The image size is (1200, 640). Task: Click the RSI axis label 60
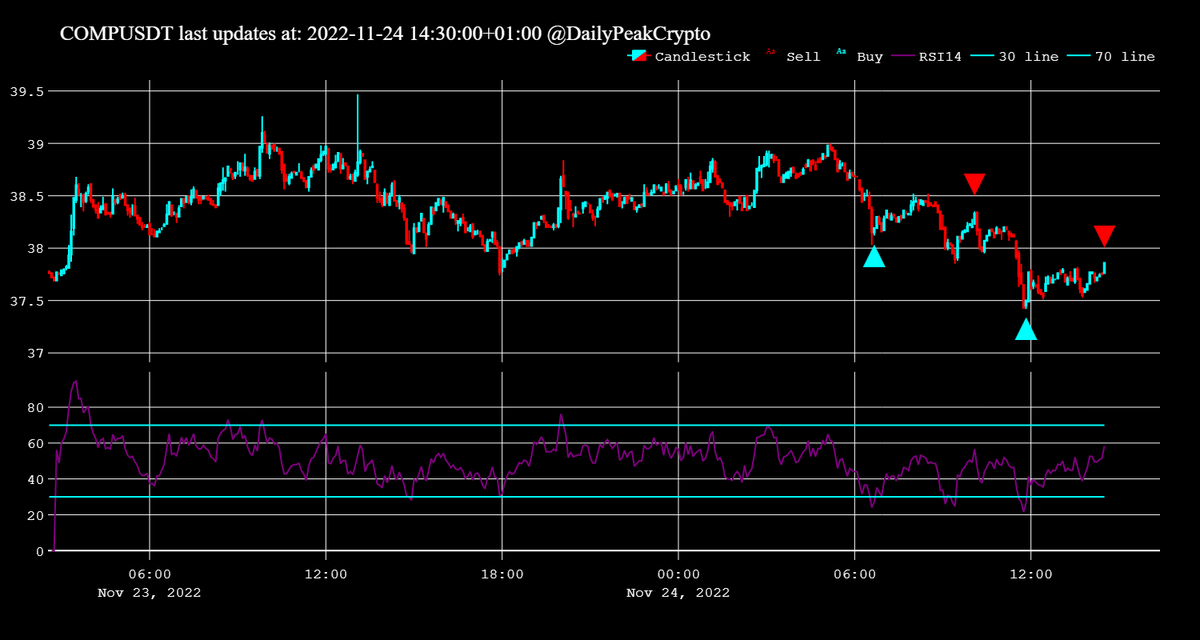pos(36,443)
